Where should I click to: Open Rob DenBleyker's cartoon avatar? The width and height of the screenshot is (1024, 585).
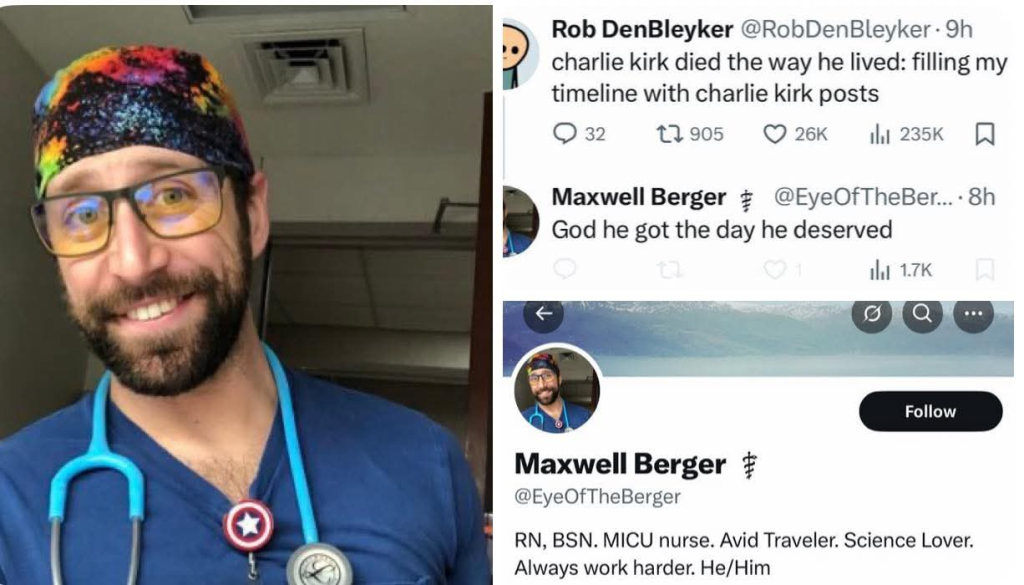[x=520, y=54]
